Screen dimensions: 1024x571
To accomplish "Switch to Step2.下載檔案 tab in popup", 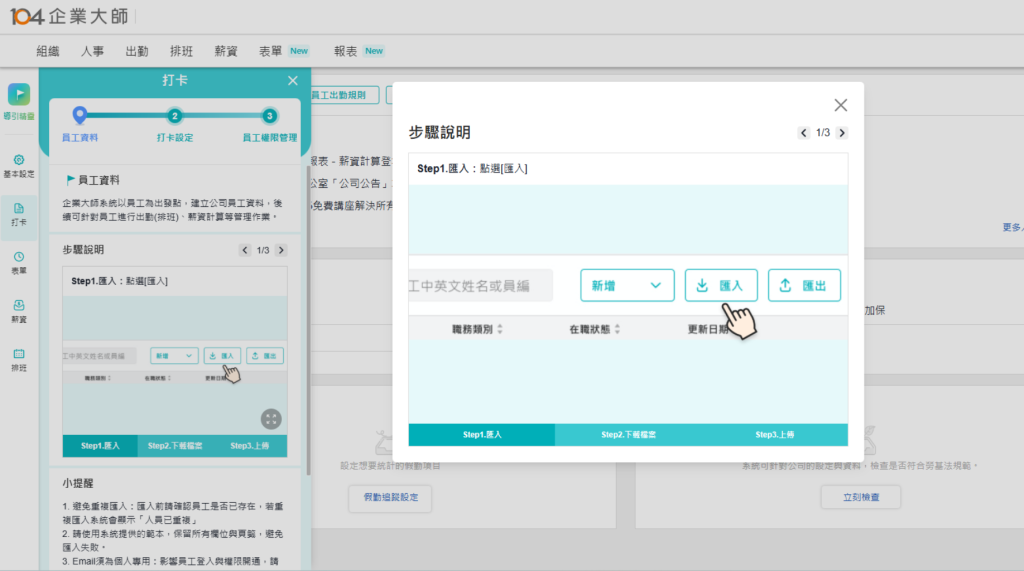I will (628, 435).
